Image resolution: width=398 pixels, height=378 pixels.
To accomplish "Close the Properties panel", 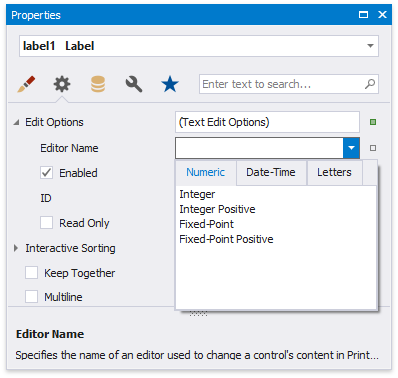I will (382, 15).
